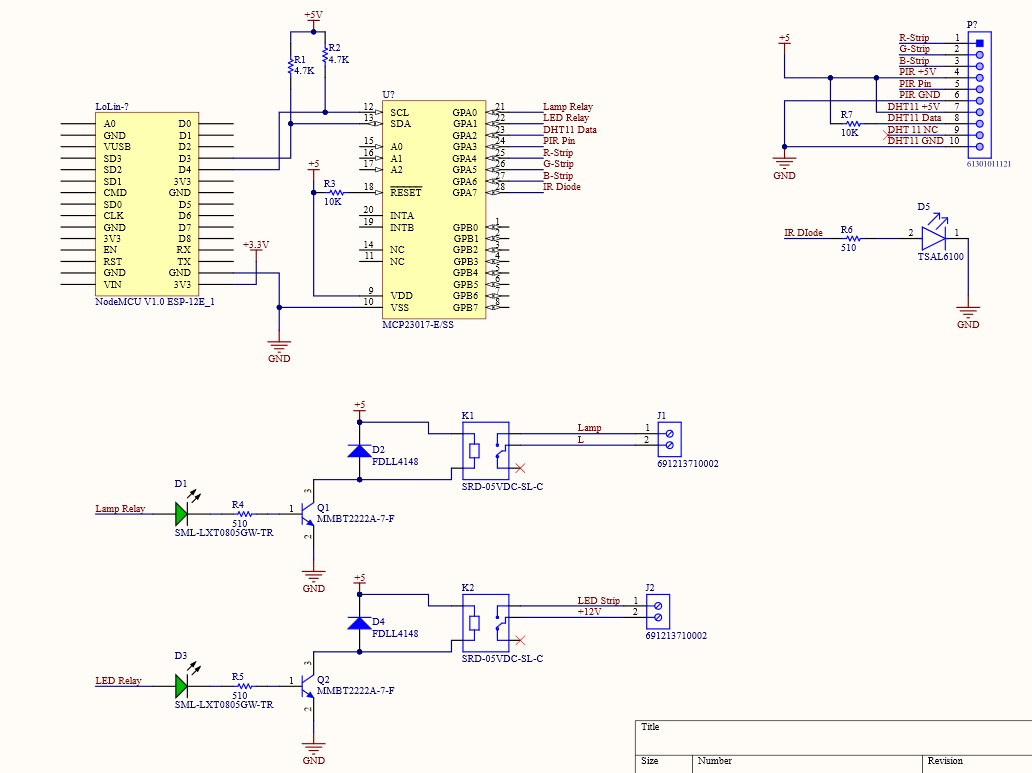Viewport: 1032px width, 773px height.
Task: Click the TSAL6100 part label
Action: tap(941, 257)
